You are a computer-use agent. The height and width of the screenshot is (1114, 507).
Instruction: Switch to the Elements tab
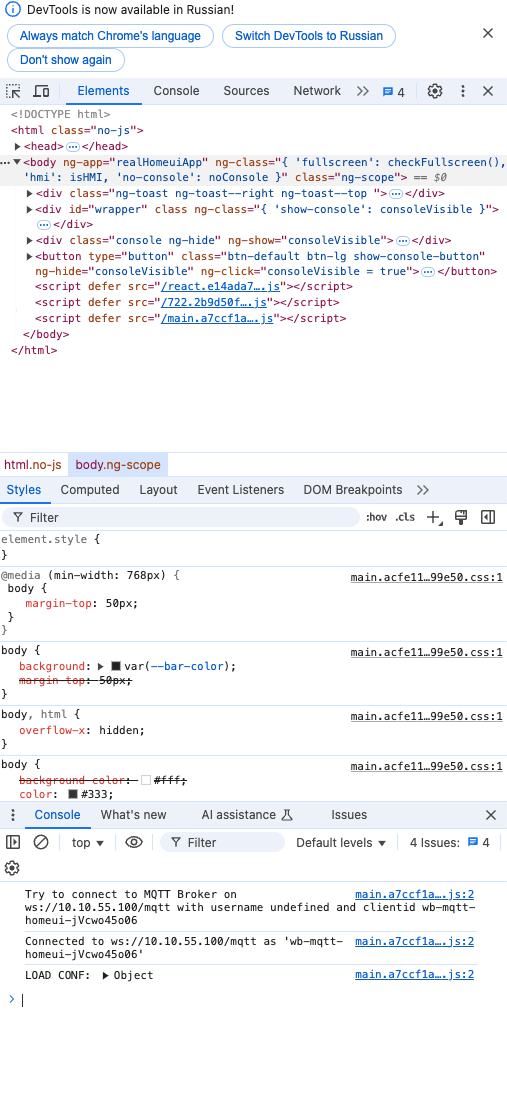(104, 91)
